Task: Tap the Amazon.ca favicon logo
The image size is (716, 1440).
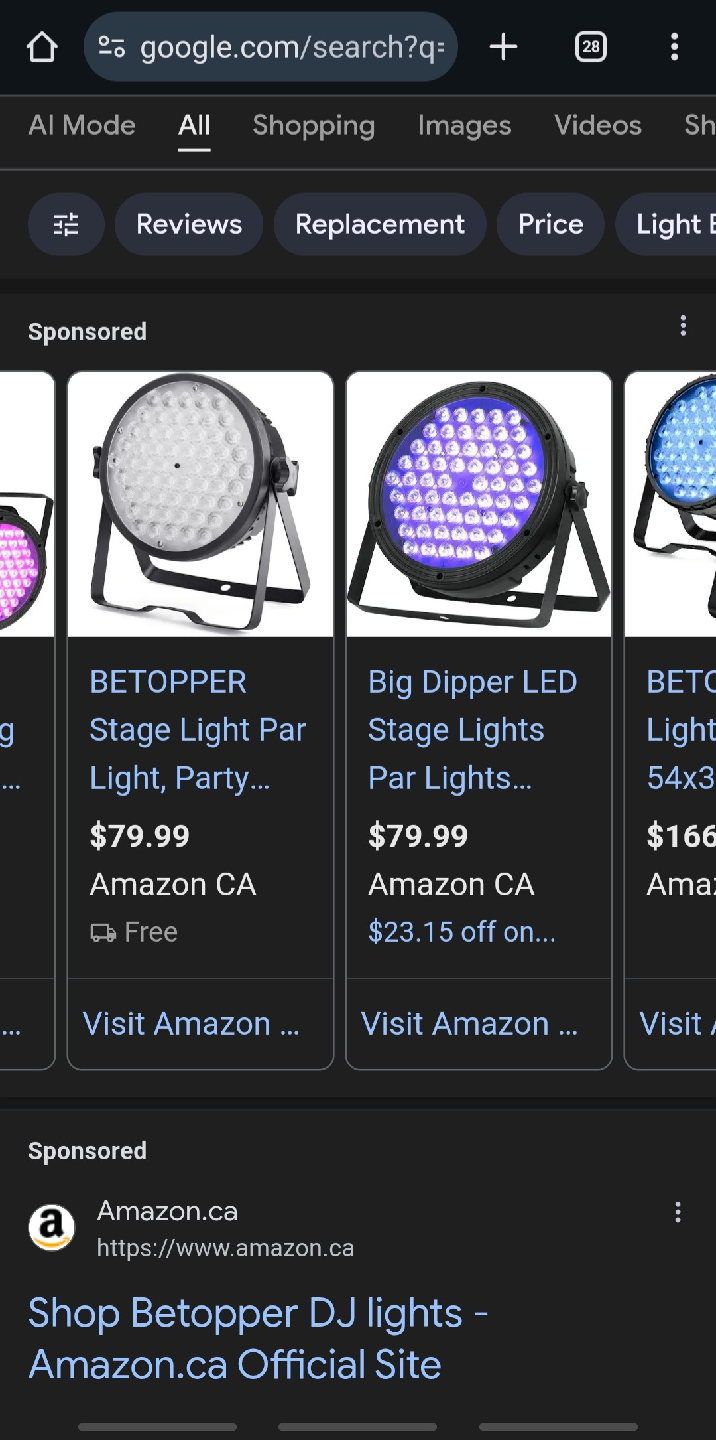Action: point(52,1228)
